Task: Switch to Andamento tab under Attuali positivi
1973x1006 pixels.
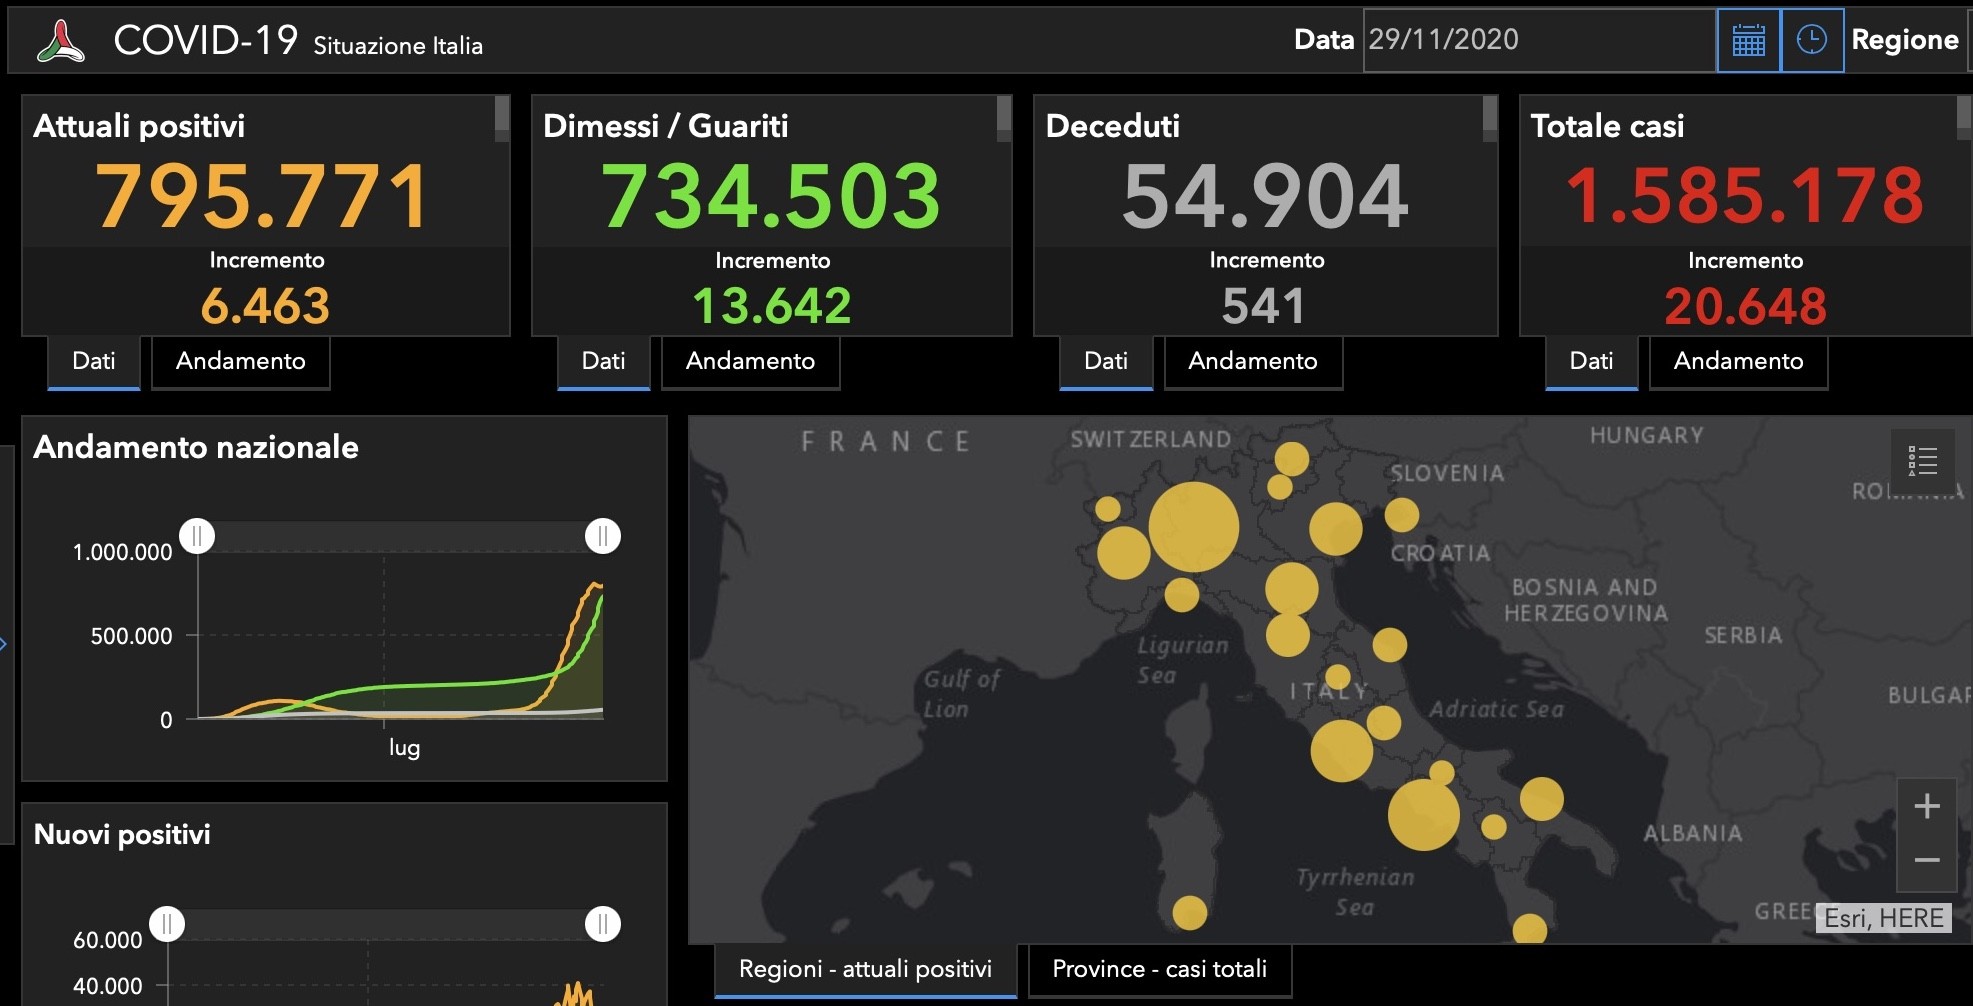Action: (x=241, y=361)
